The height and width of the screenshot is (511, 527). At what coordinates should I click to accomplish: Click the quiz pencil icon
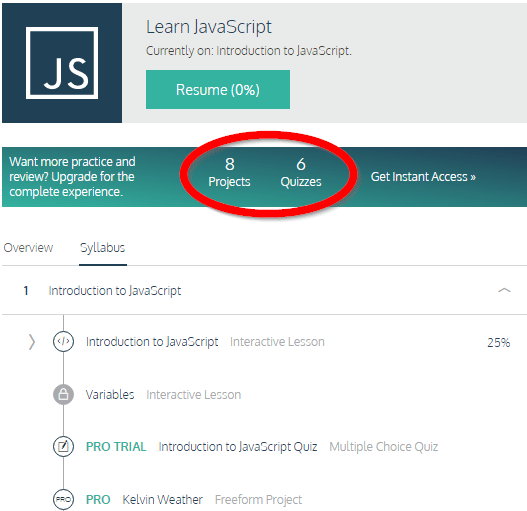pyautogui.click(x=63, y=446)
